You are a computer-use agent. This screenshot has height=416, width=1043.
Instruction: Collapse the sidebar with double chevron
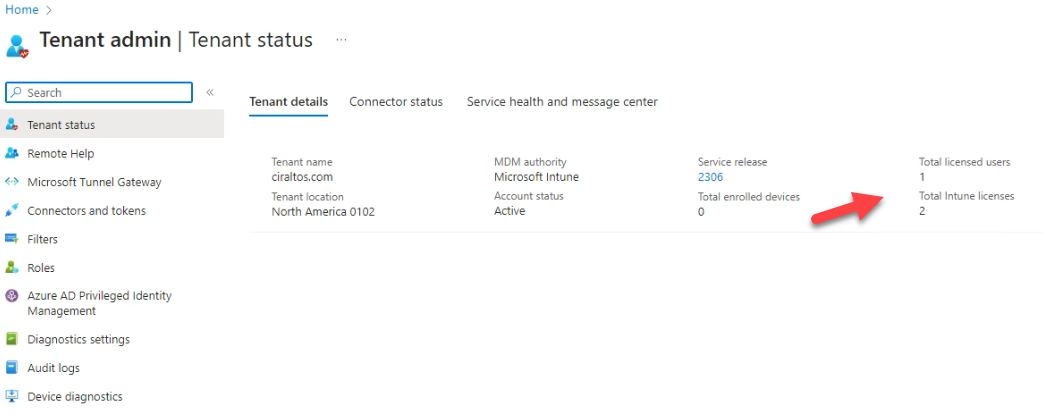tap(210, 93)
